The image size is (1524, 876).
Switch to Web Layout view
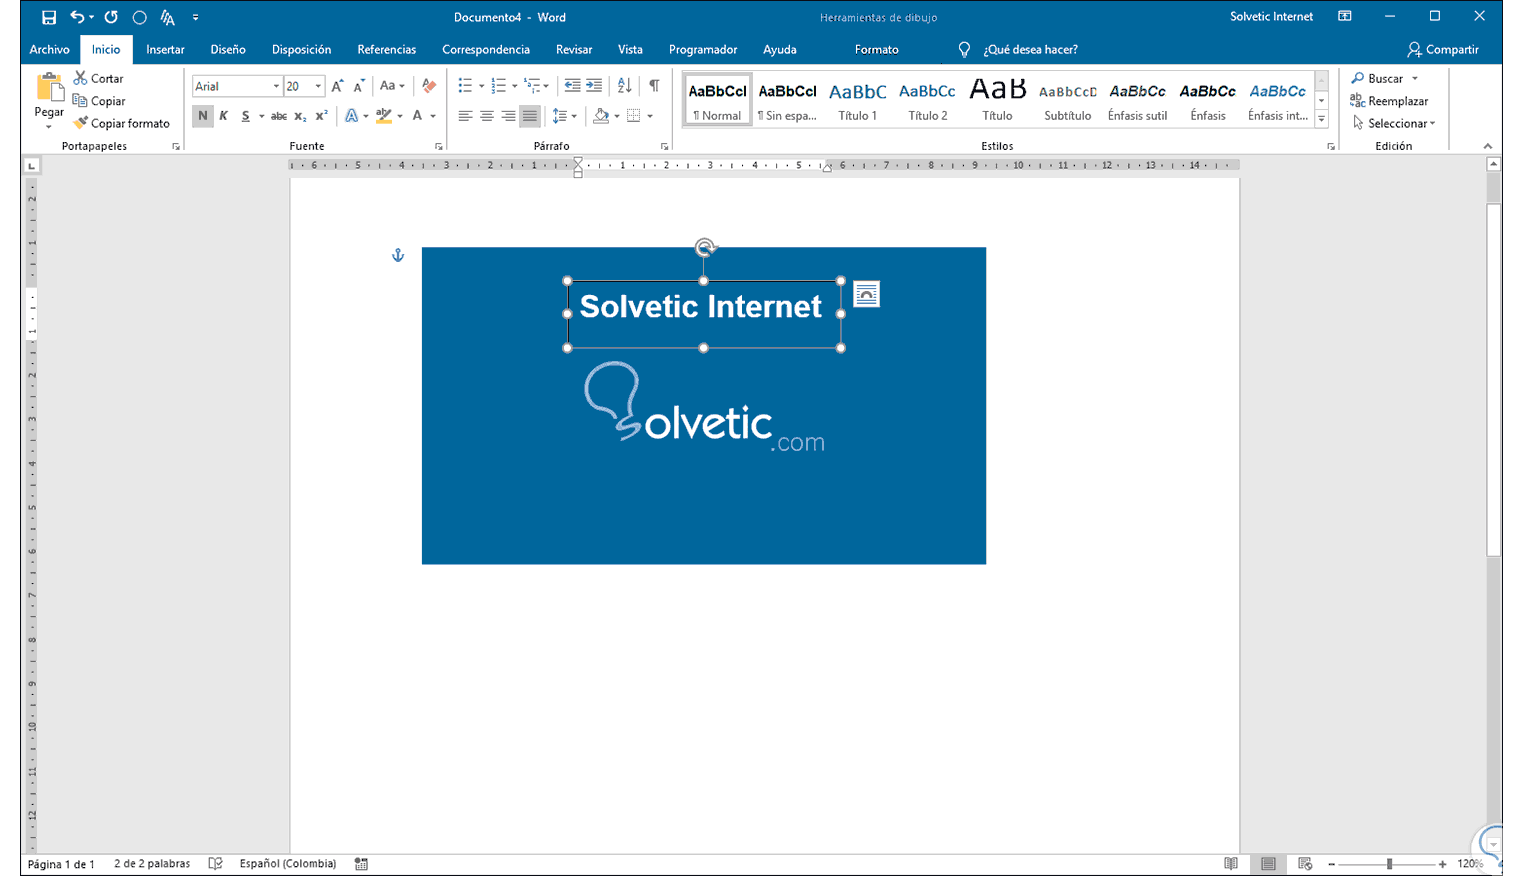(x=1305, y=864)
